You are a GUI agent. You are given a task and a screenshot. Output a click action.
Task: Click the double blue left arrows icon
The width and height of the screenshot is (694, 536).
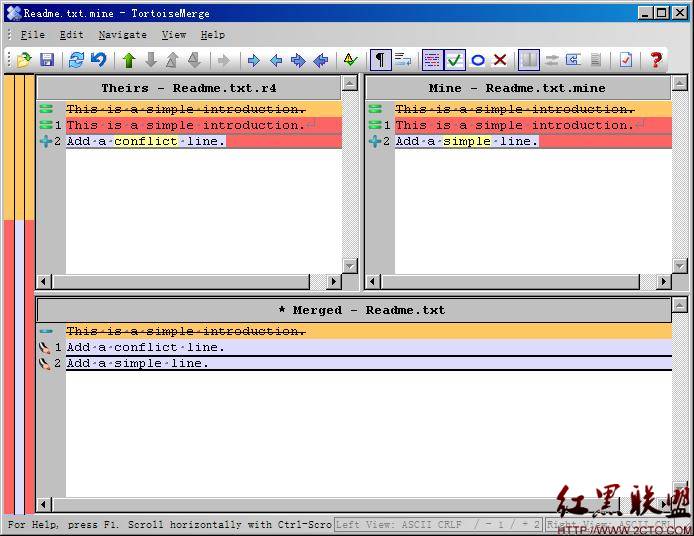tap(320, 60)
